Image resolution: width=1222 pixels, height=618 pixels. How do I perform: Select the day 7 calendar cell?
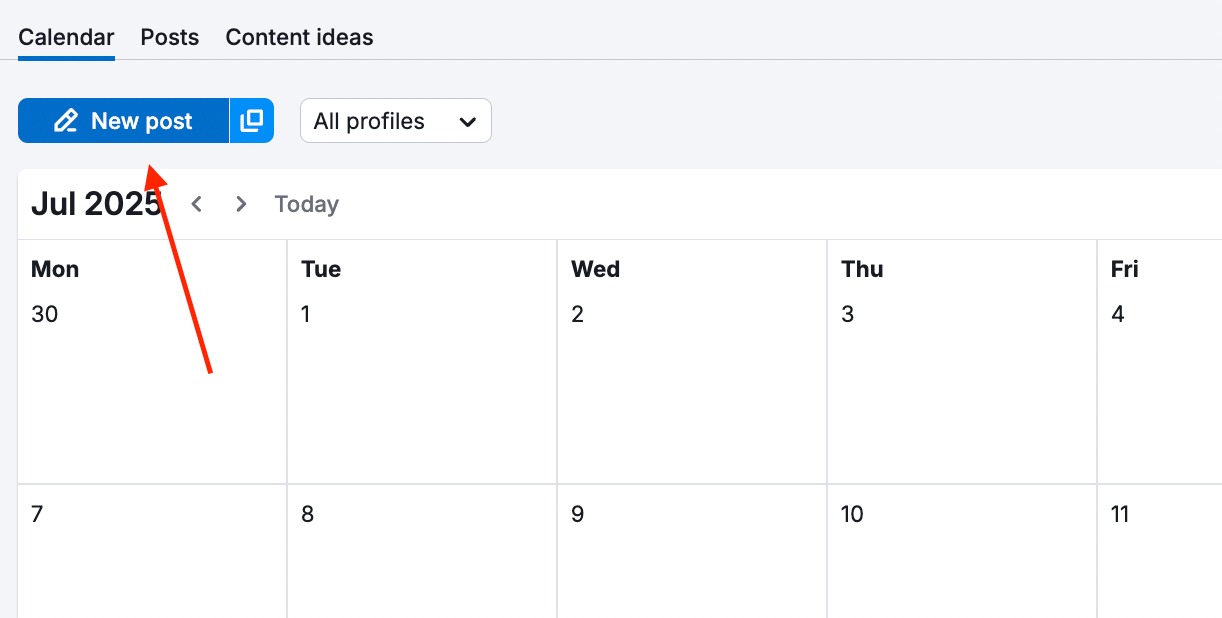pos(152,560)
